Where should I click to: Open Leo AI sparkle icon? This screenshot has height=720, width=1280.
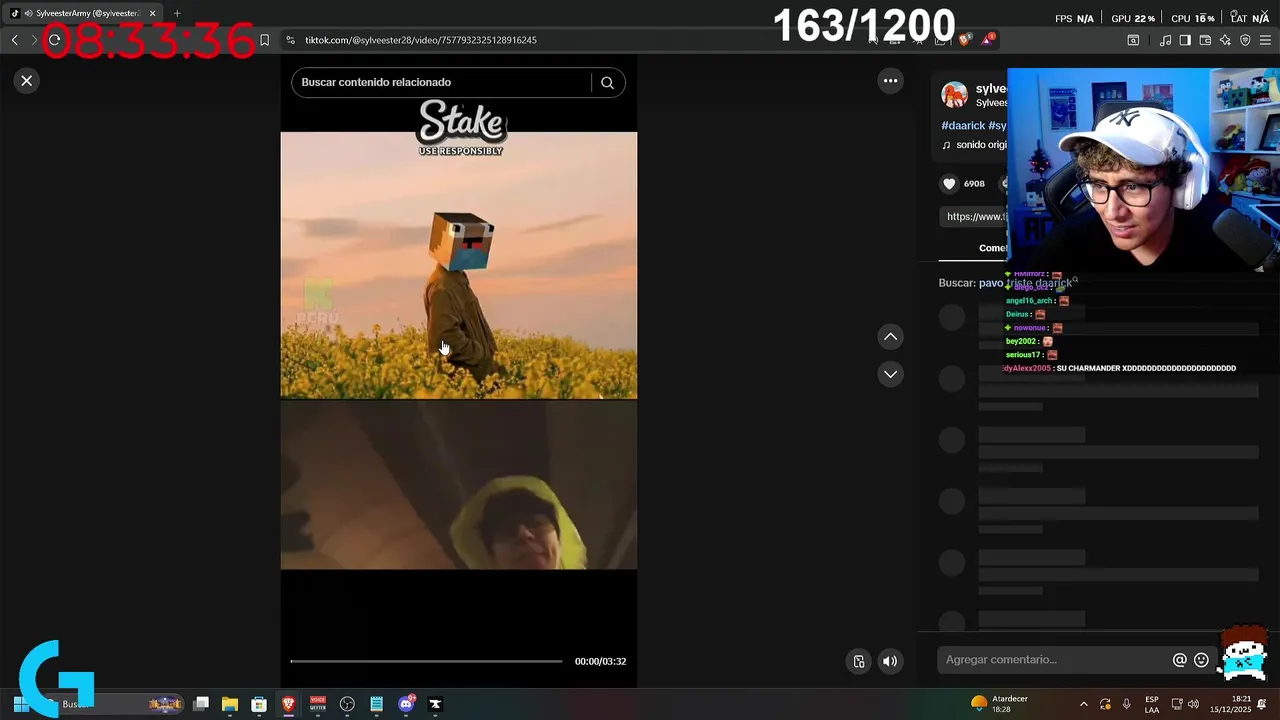coord(1225,40)
